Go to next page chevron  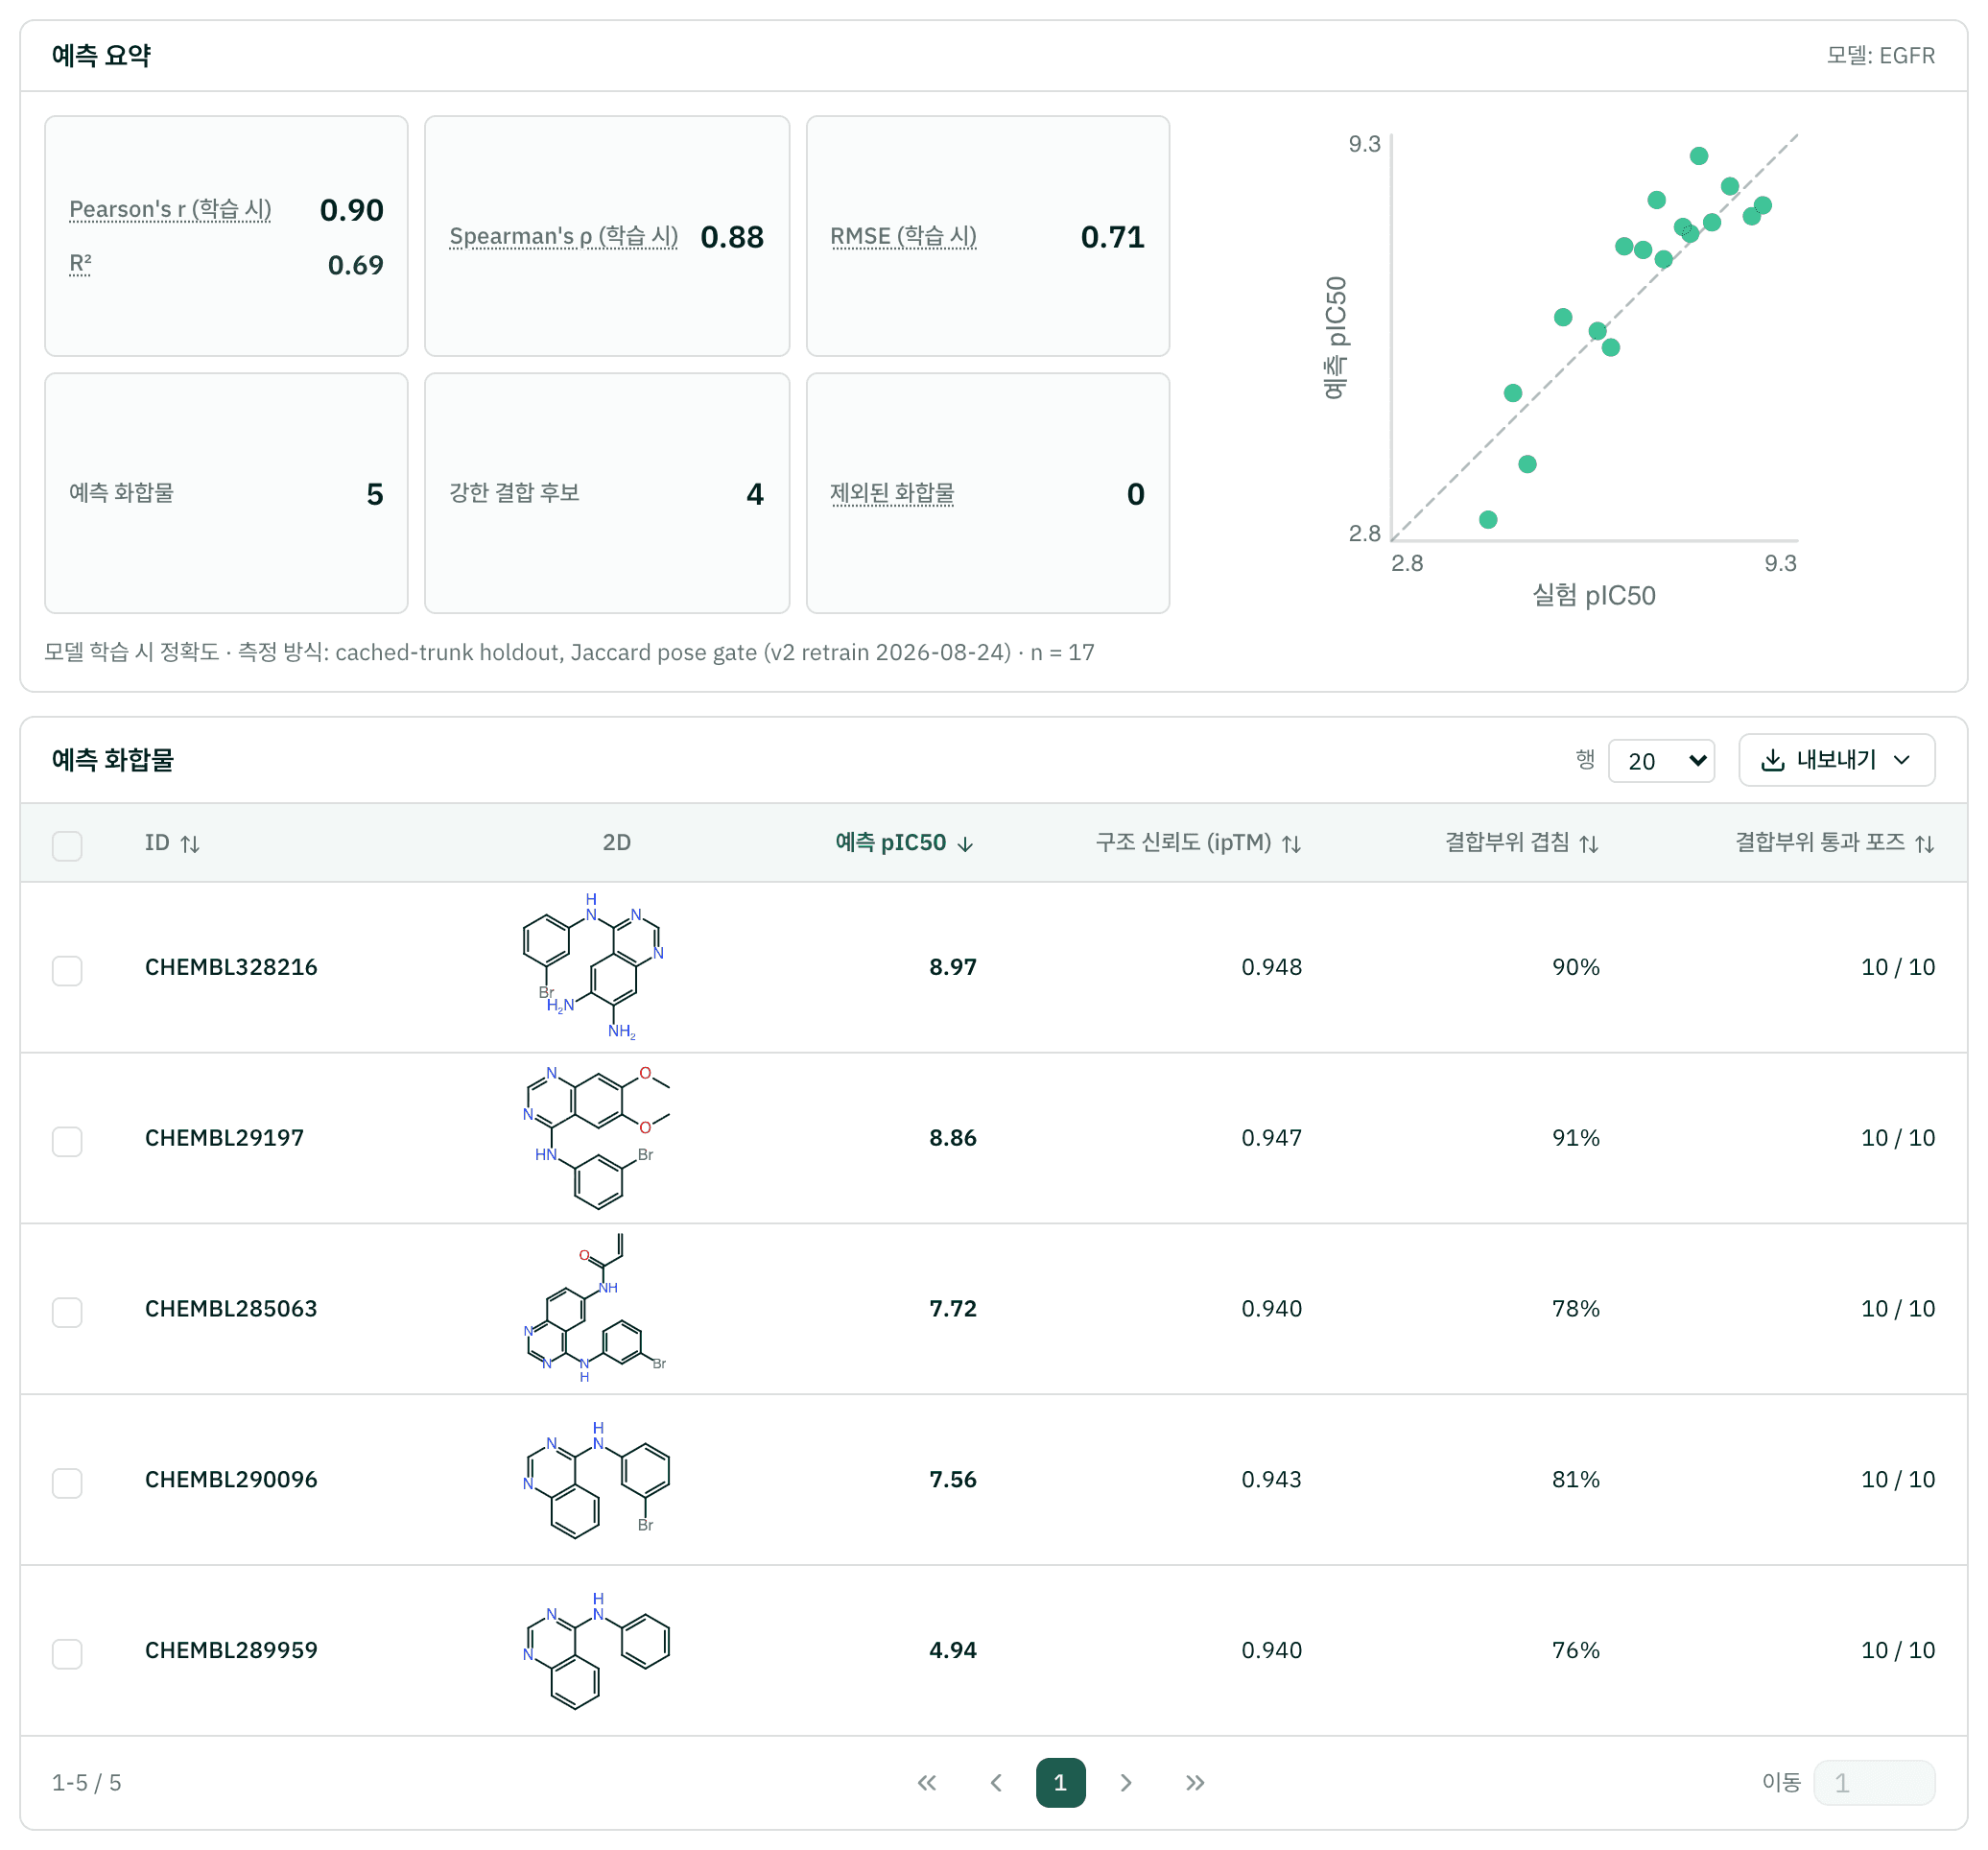coord(1126,1783)
